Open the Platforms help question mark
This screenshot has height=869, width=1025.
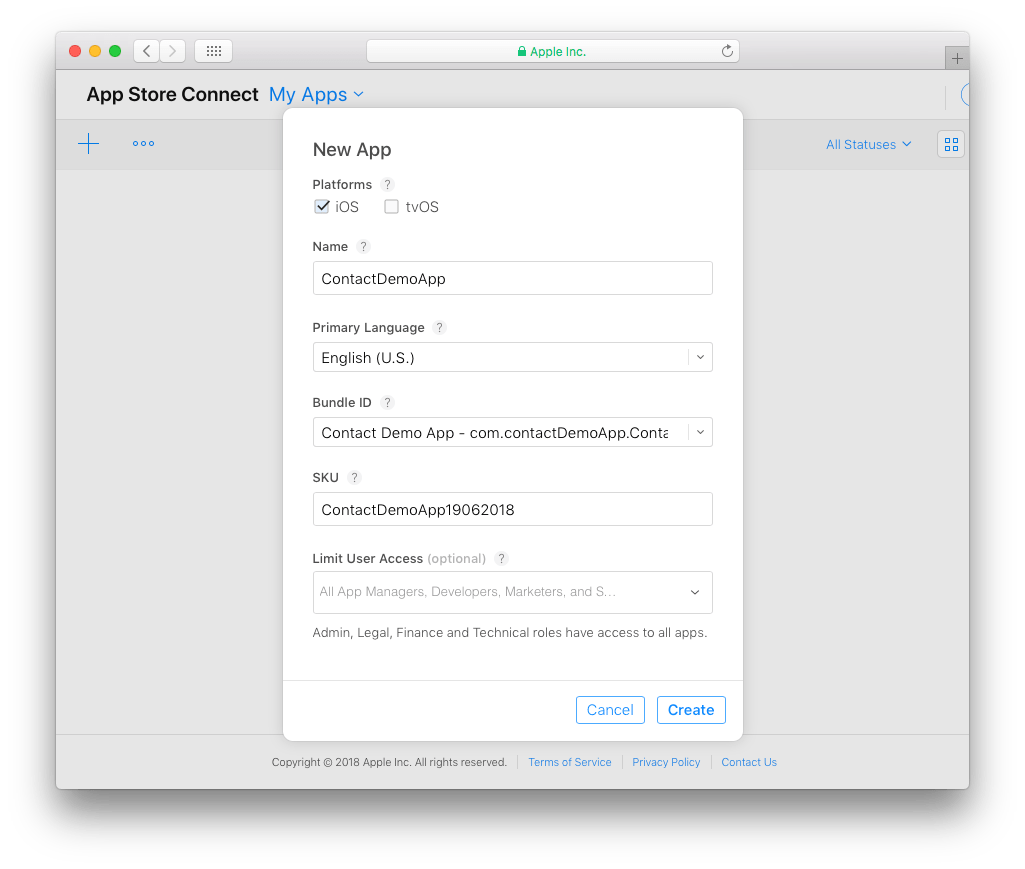click(387, 184)
